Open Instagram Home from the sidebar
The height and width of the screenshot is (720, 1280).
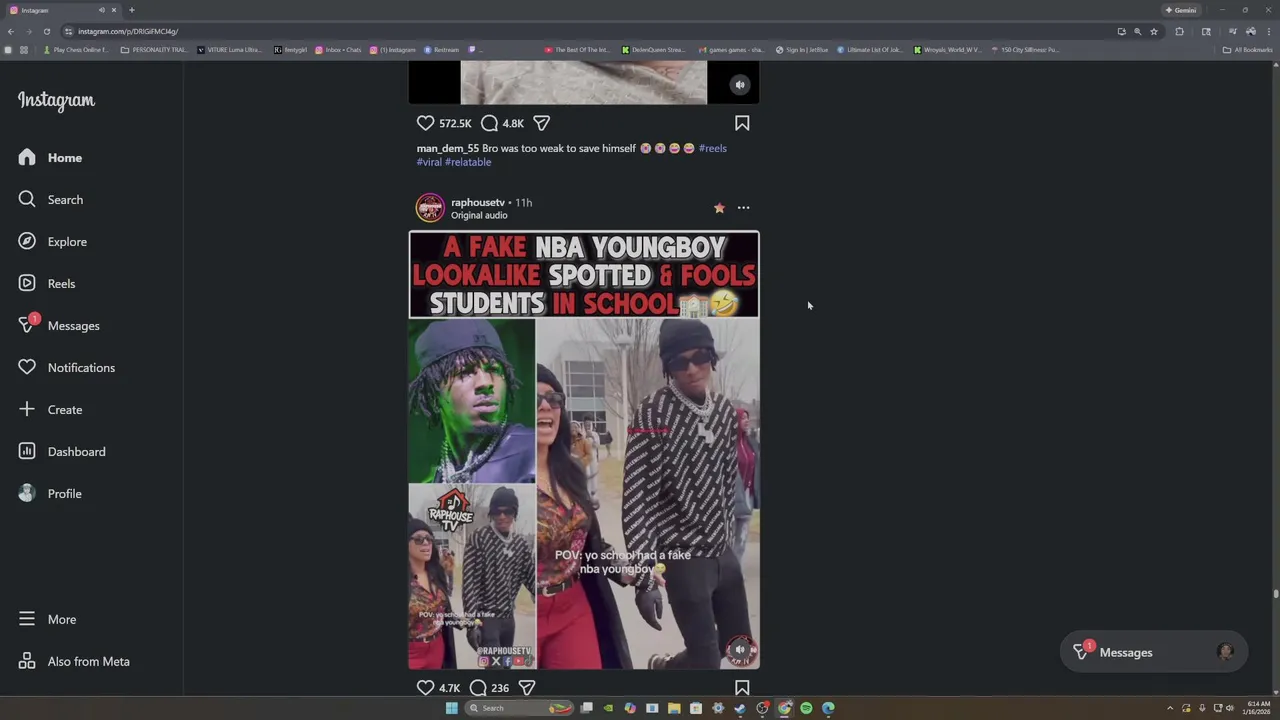point(50,158)
